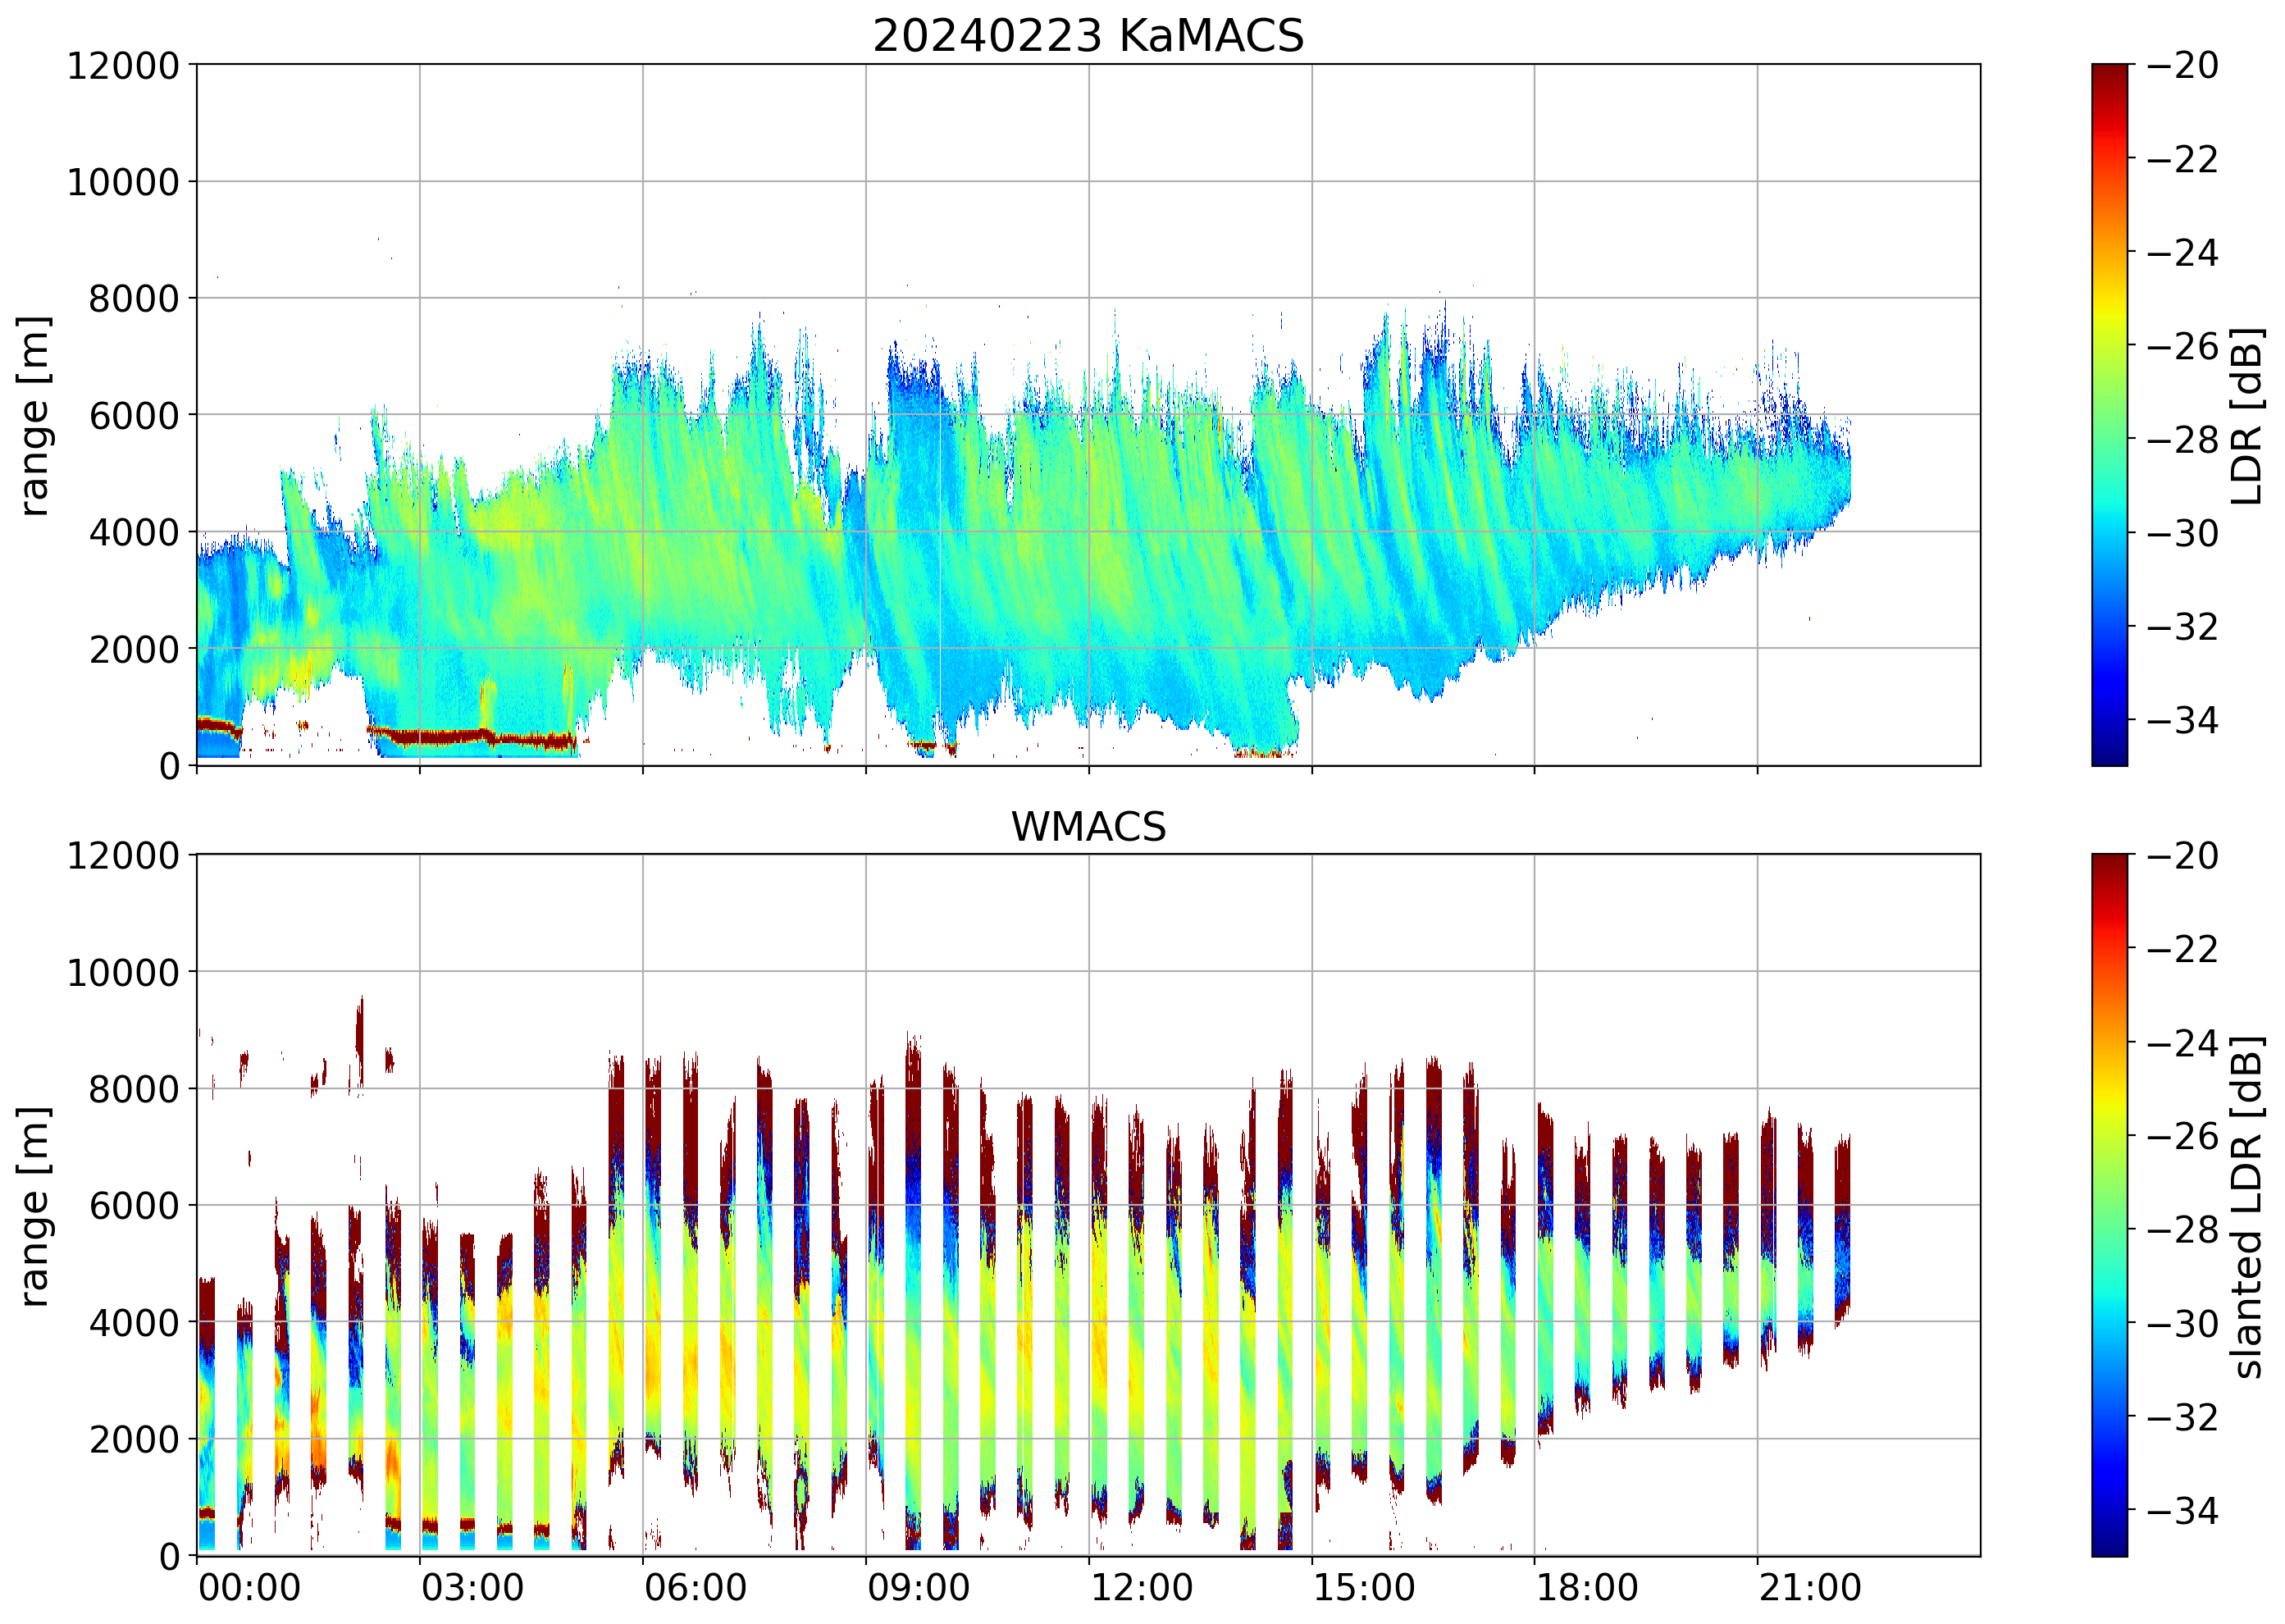Screen dimensions: 2285x1624
Task: Click the bottom slanted LDR colorbar gradient
Action: pos(2109,1205)
